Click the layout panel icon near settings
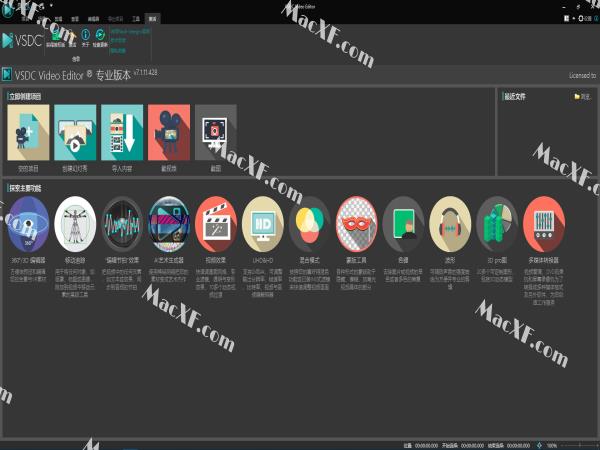This screenshot has width=600, height=450. [x=567, y=18]
